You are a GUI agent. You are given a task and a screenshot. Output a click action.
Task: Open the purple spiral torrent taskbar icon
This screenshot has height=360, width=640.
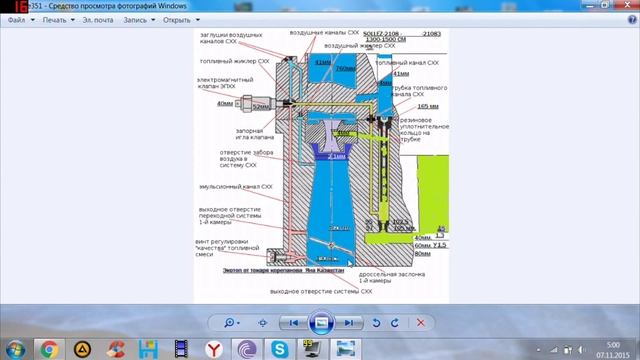click(x=247, y=350)
